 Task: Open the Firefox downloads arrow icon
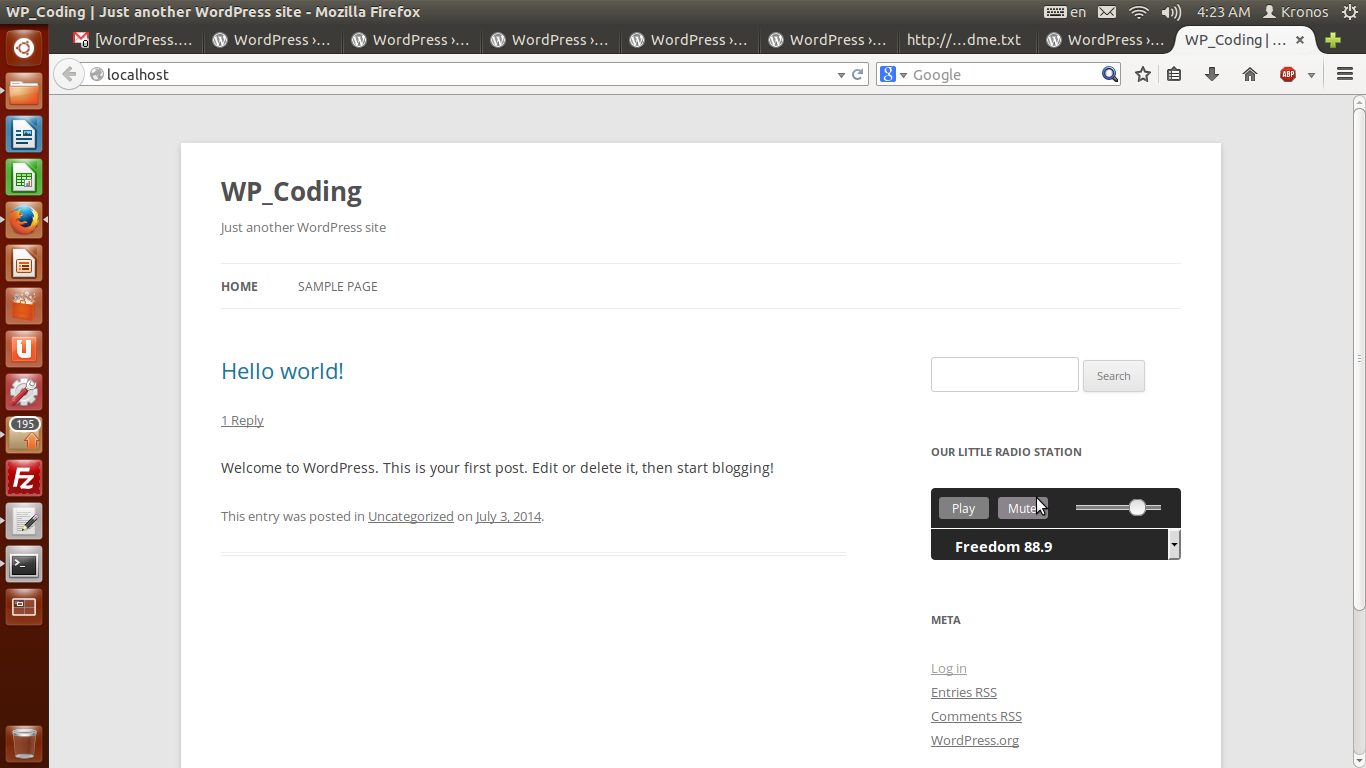(1212, 74)
